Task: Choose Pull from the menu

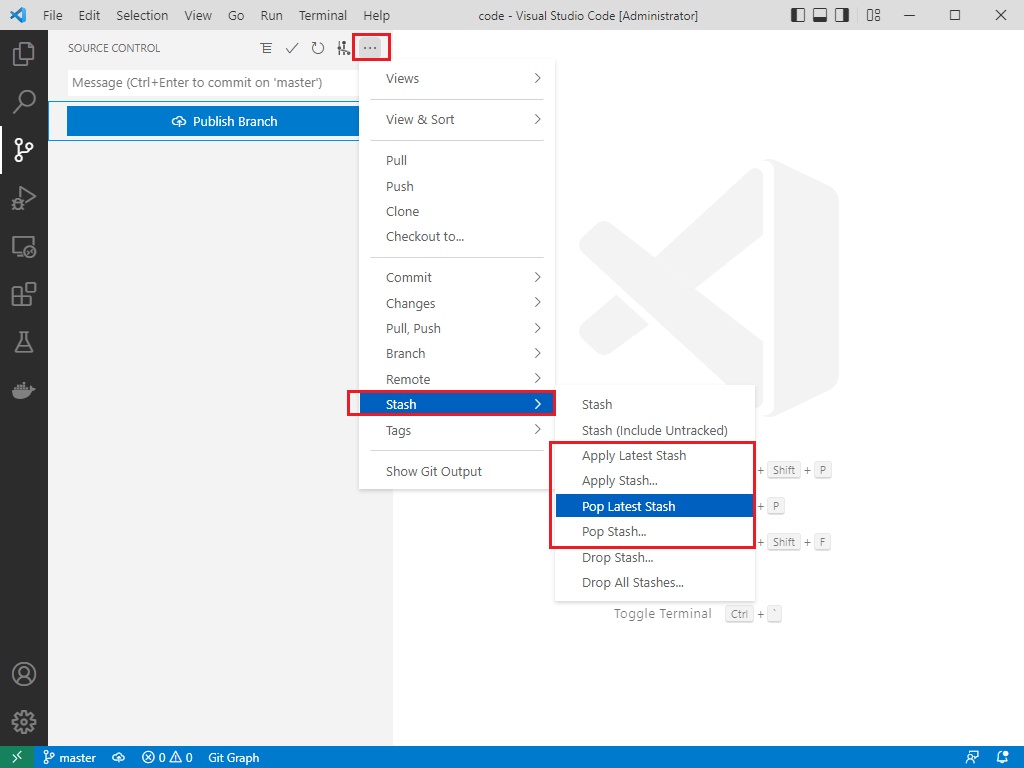Action: tap(456, 161)
